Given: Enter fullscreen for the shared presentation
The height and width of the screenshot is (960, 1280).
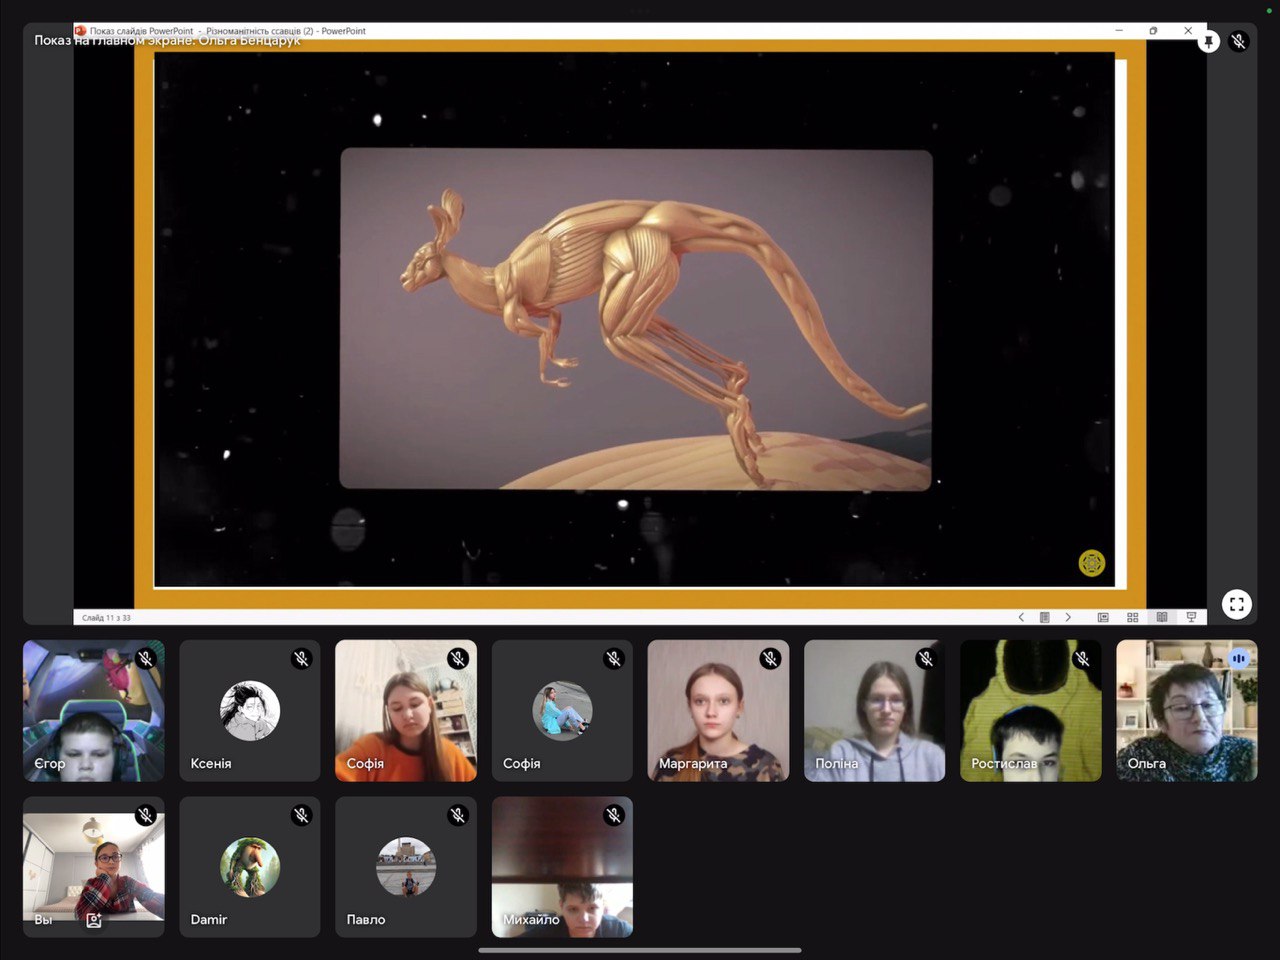Looking at the screenshot, I should click(1237, 604).
